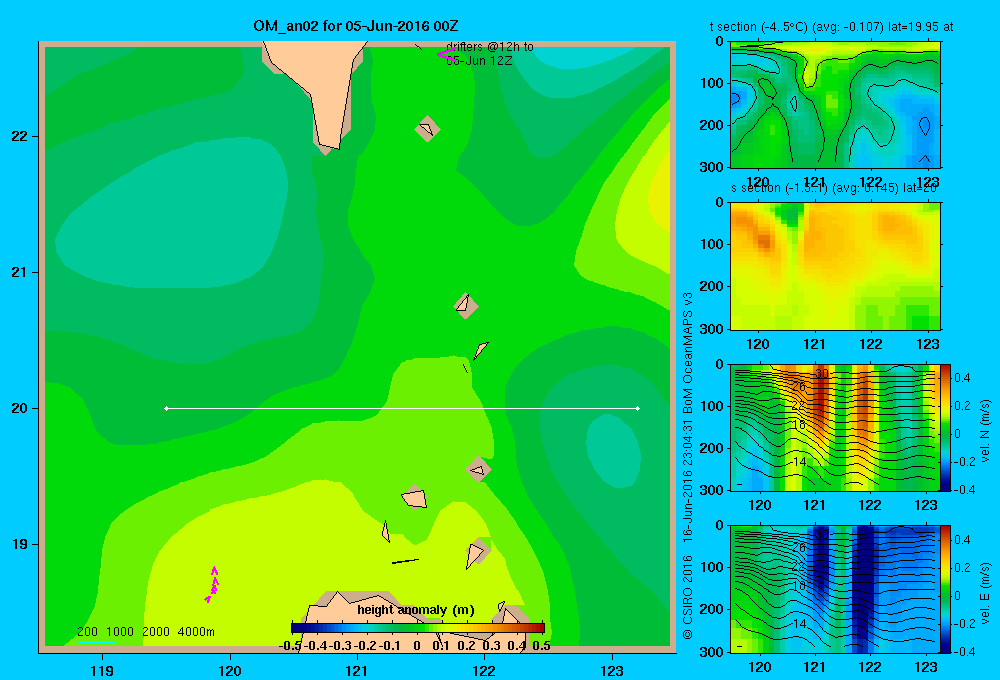The height and width of the screenshot is (680, 1000).
Task: Click latitude label '19' on main map axis
Action: pos(19,544)
